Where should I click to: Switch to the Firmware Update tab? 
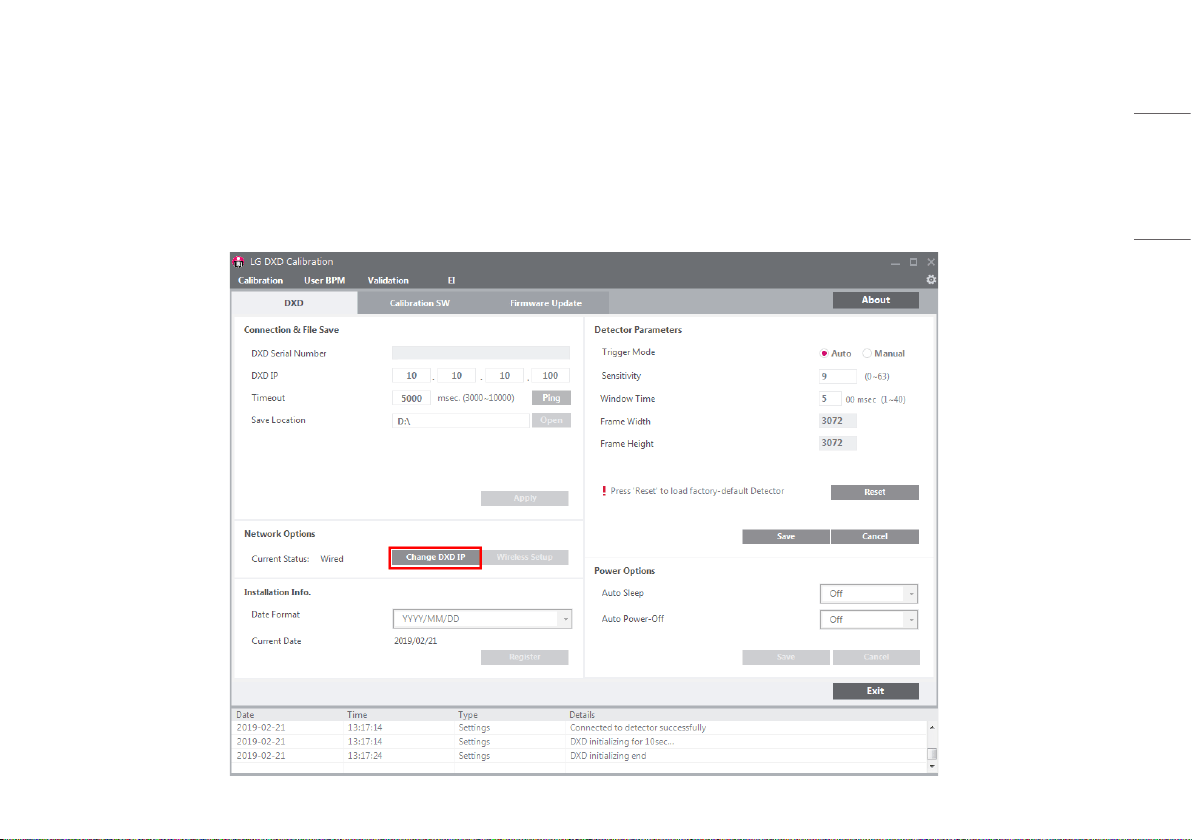click(x=546, y=303)
